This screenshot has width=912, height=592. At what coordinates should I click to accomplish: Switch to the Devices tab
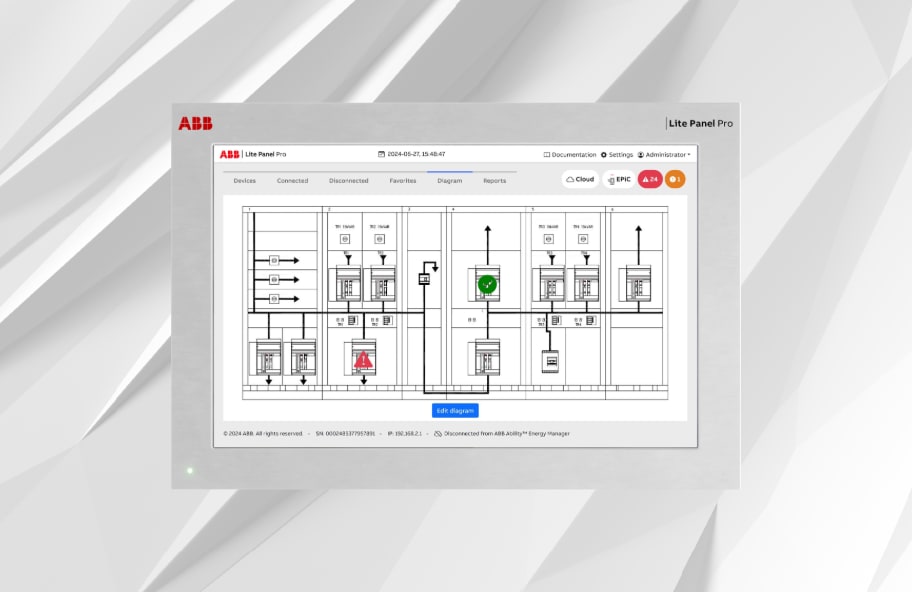tap(244, 181)
